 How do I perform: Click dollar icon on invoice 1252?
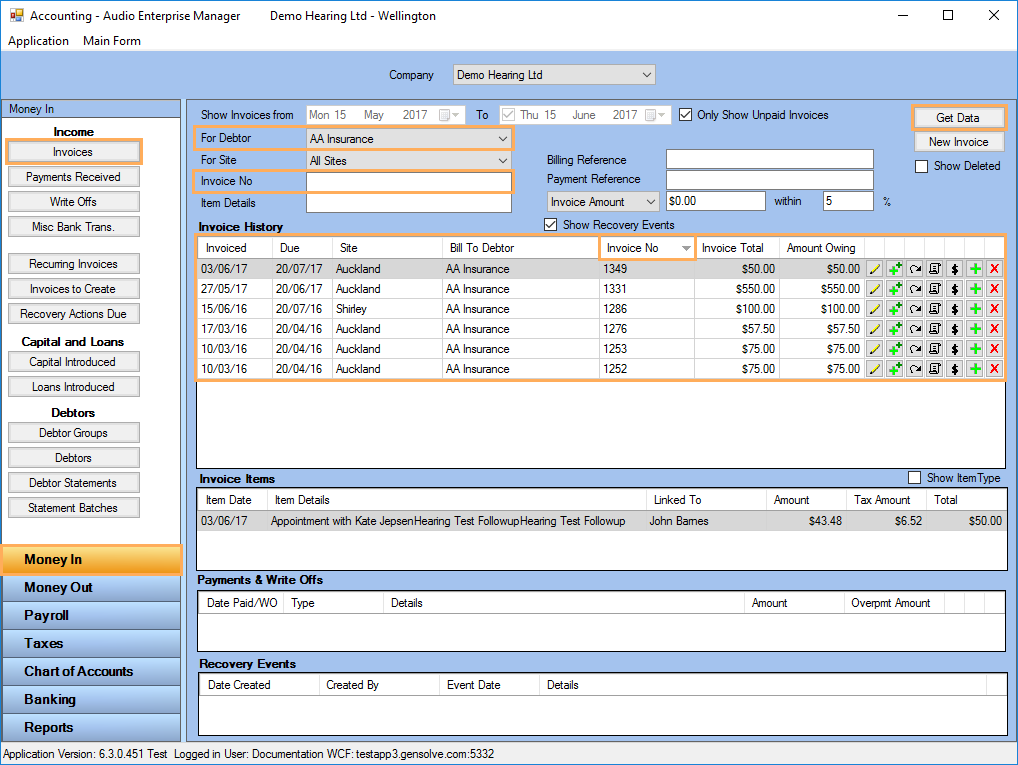(954, 370)
